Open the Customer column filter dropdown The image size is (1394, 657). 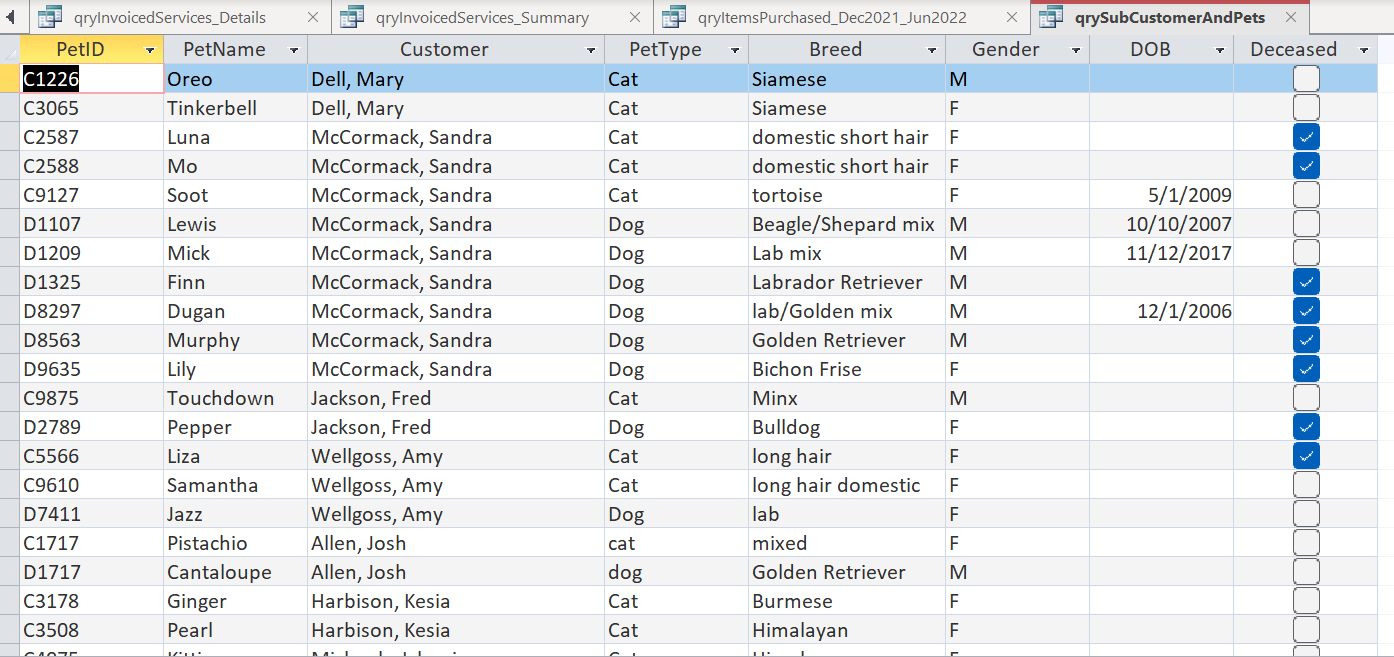(591, 49)
